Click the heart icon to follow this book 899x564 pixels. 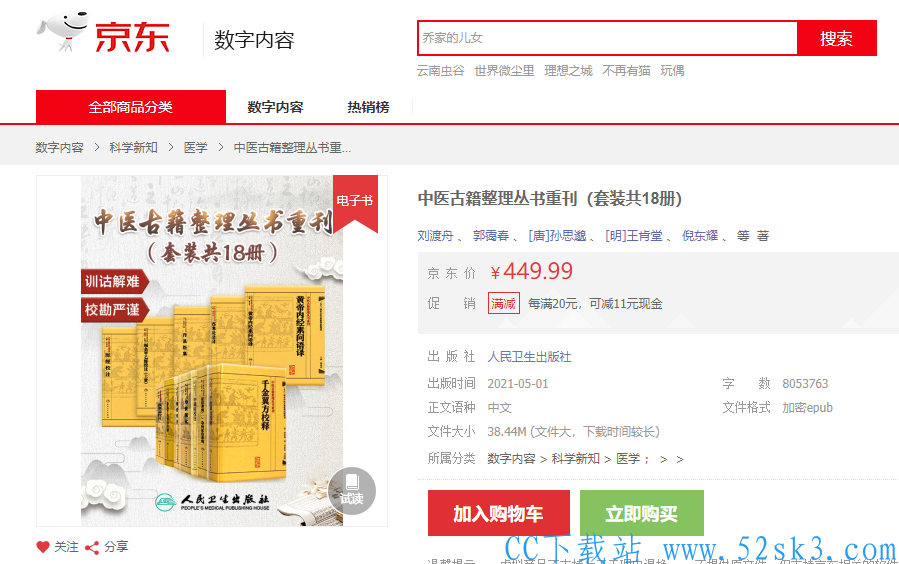[43, 547]
